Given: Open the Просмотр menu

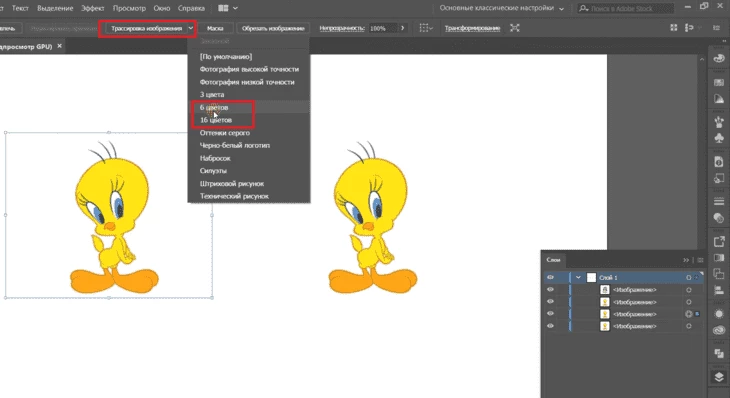Looking at the screenshot, I should tap(129, 8).
